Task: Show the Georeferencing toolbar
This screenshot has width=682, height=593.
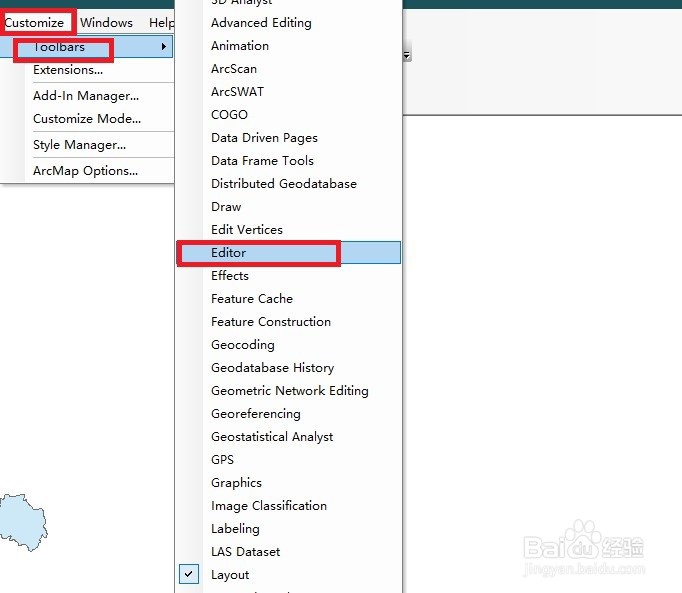Action: tap(256, 414)
